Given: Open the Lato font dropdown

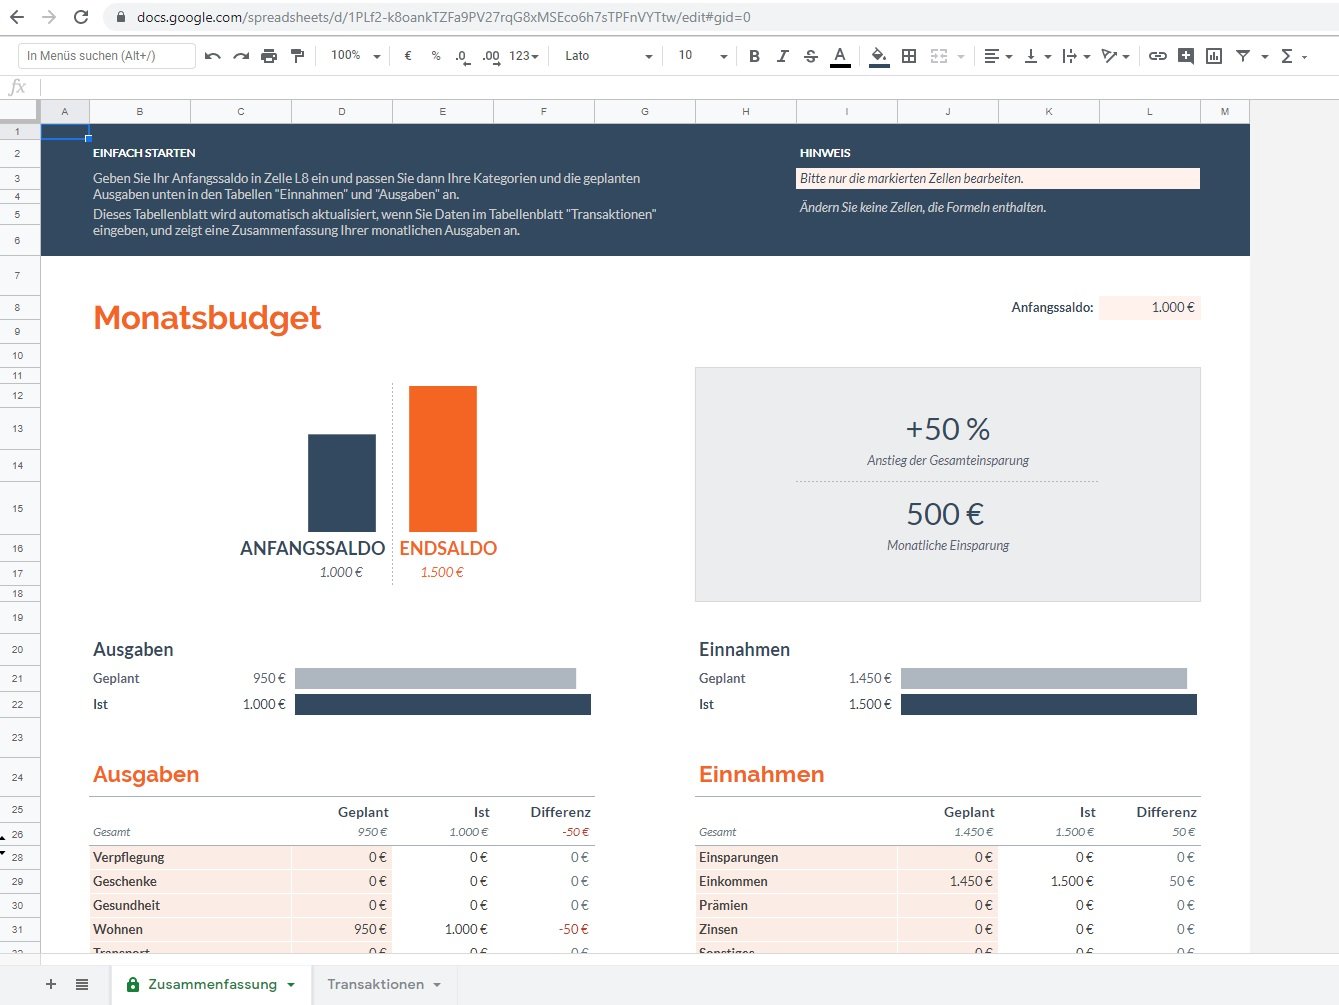Looking at the screenshot, I should (608, 56).
